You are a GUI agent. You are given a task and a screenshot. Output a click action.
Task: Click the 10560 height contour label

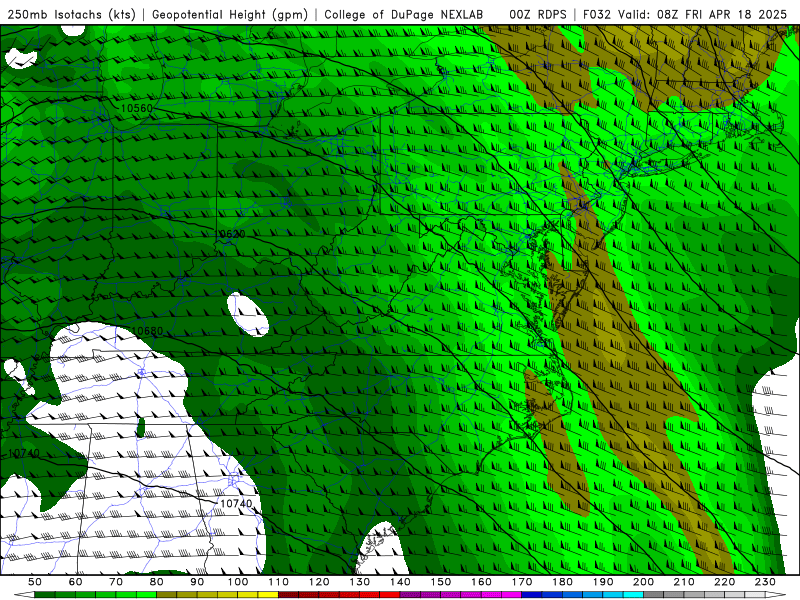tap(137, 108)
